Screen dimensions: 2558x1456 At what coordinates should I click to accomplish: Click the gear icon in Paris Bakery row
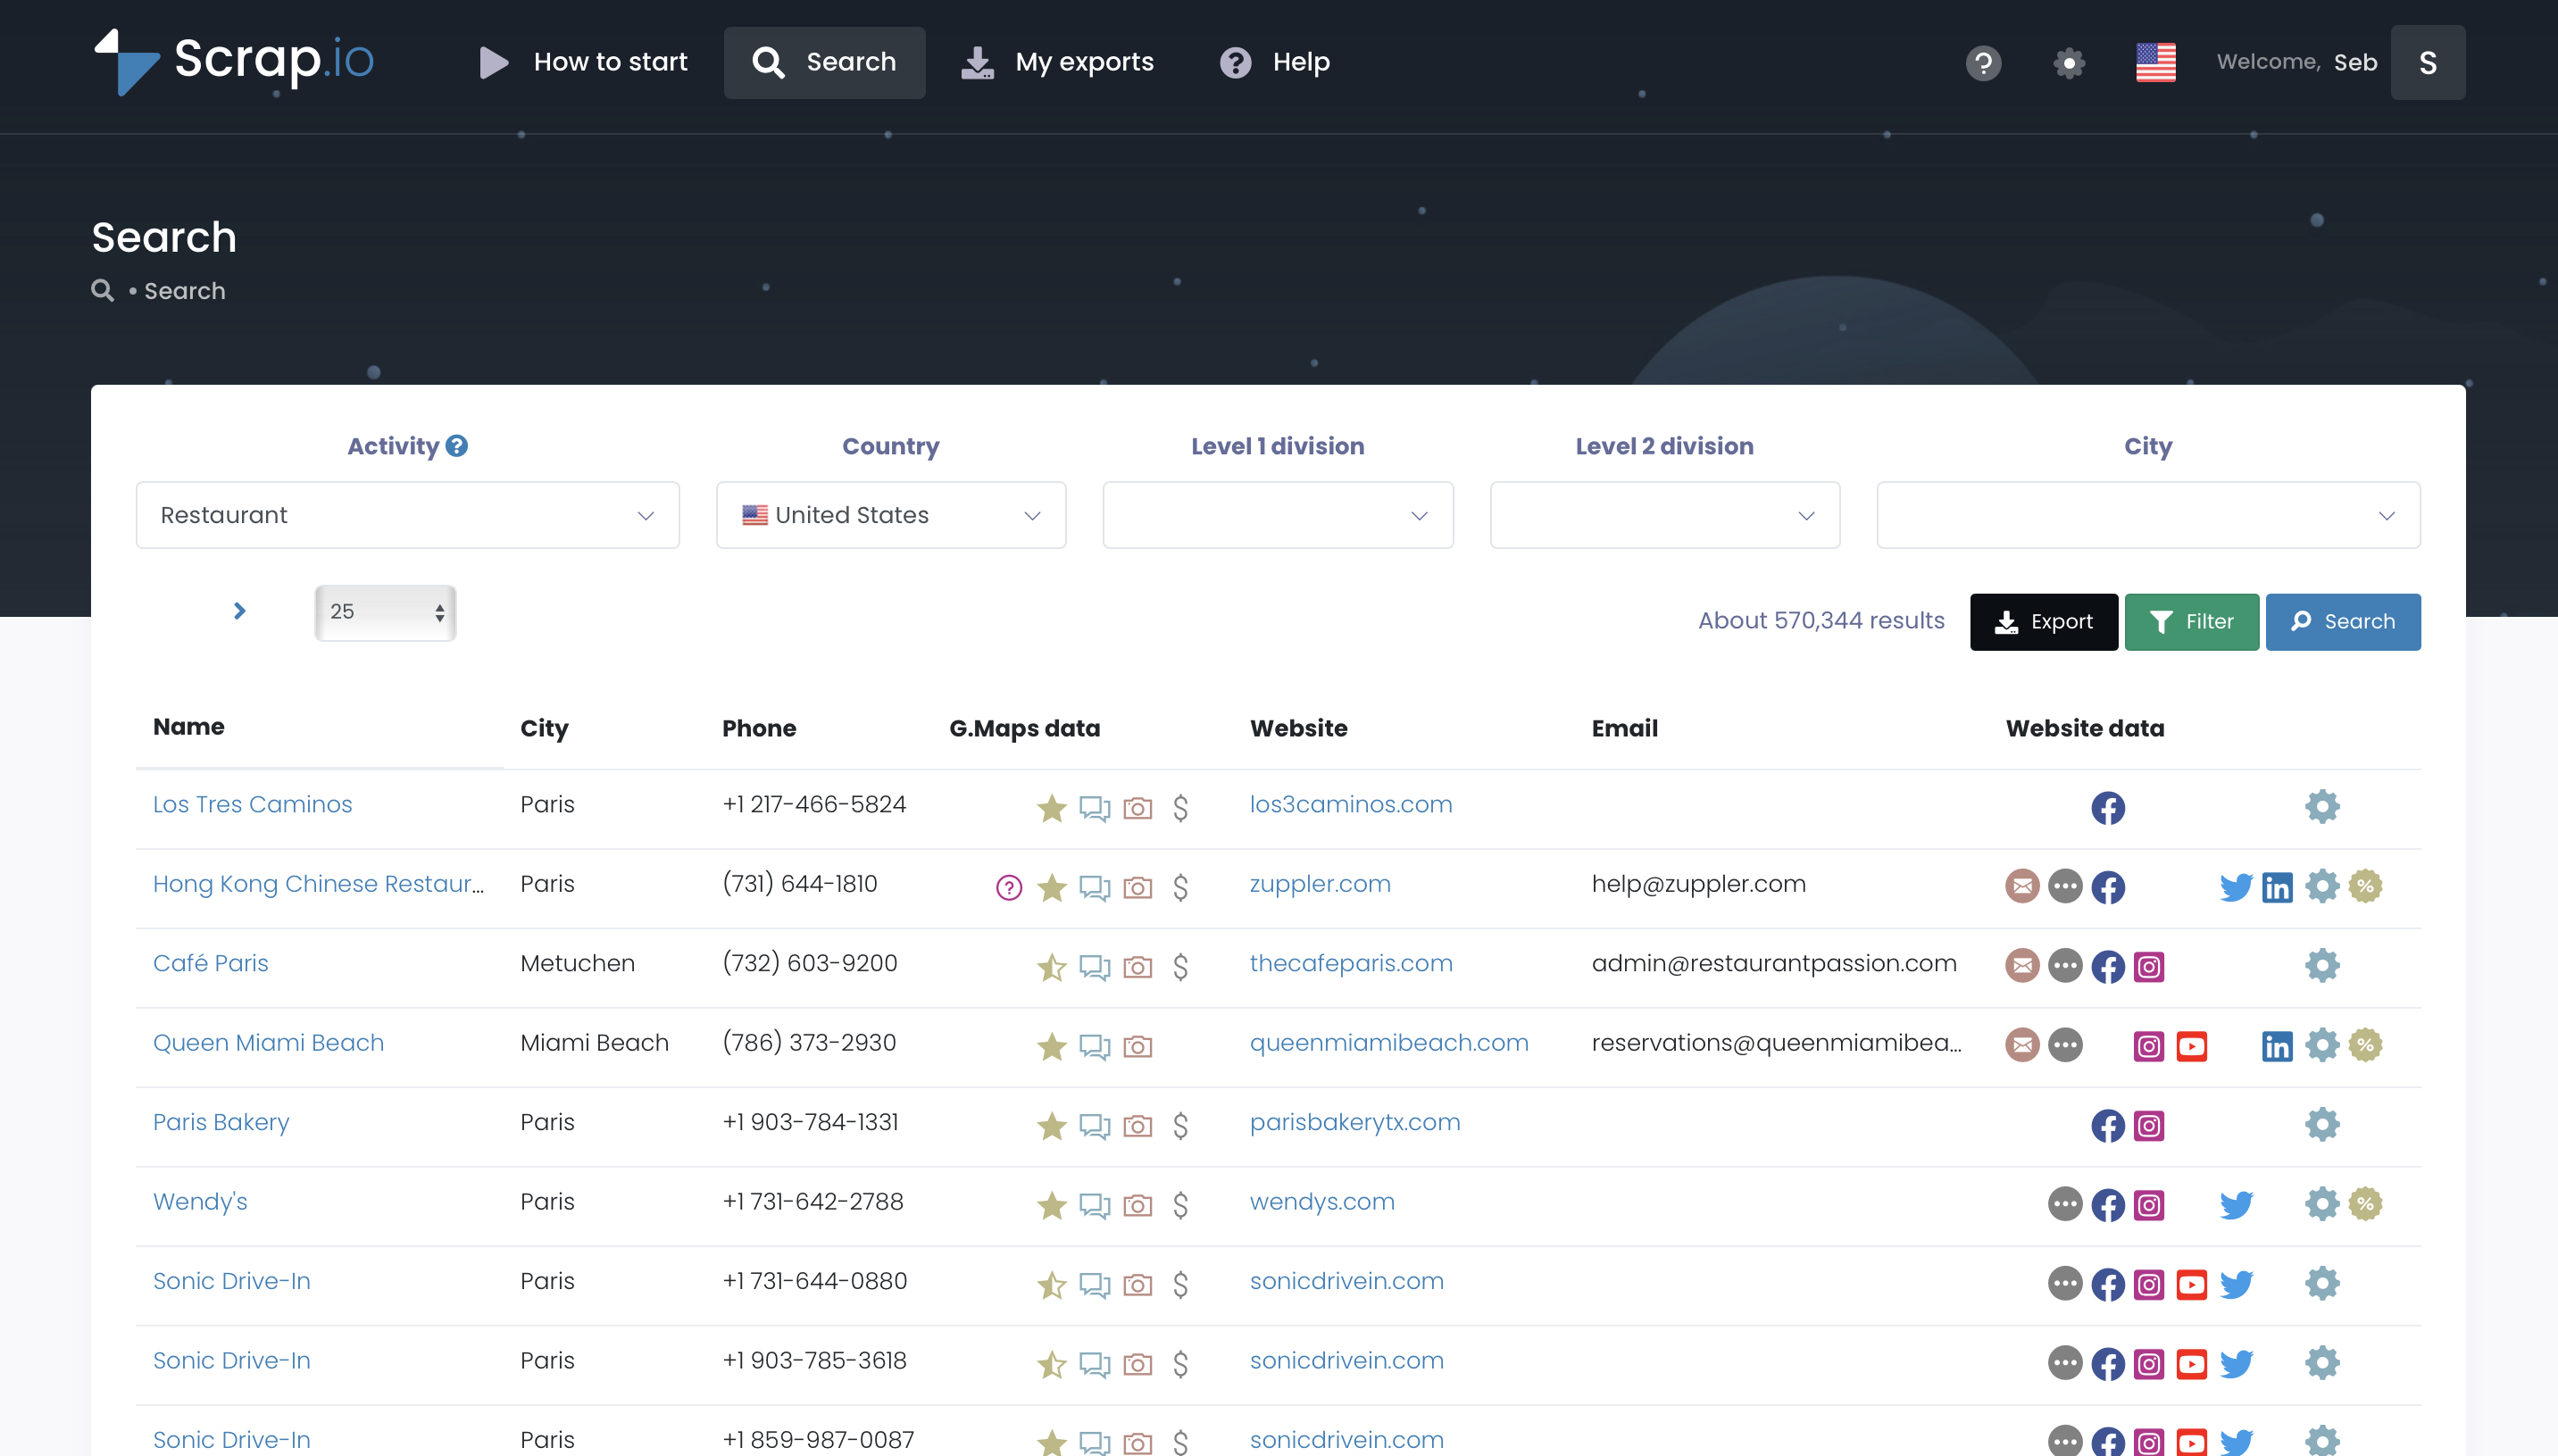tap(2321, 1124)
